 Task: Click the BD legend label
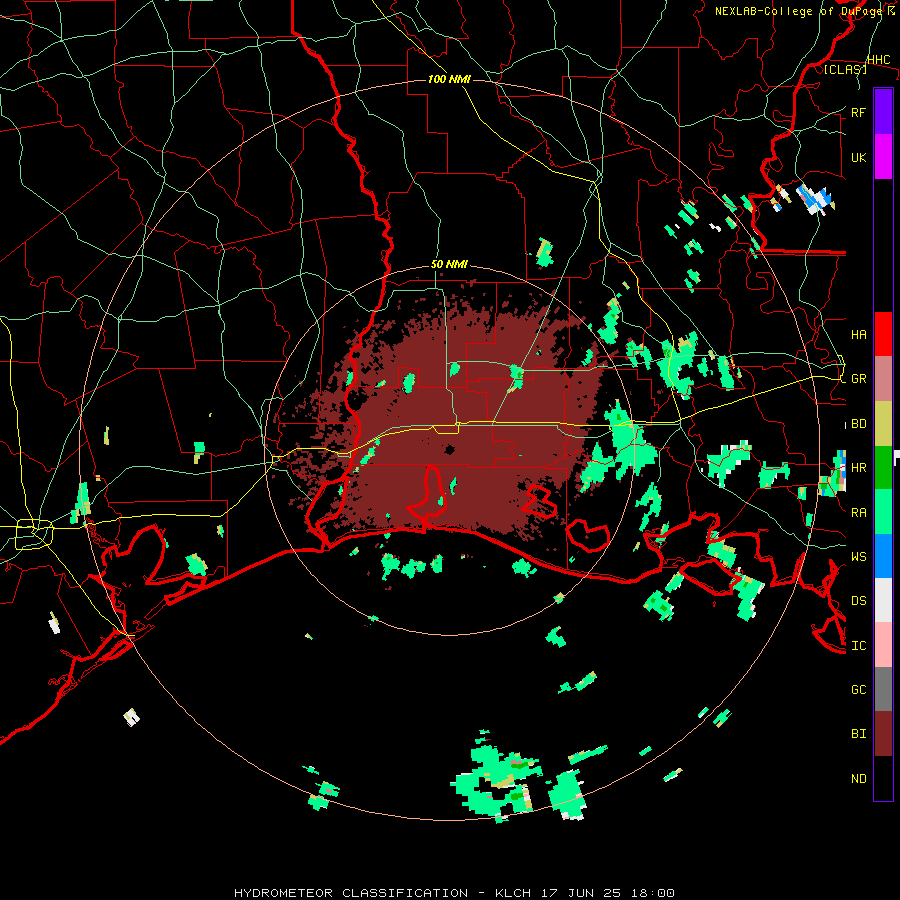[x=858, y=424]
